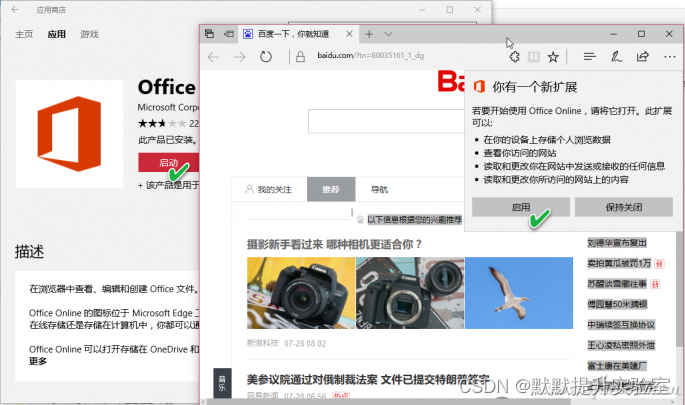This screenshot has height=405, width=685.
Task: Open the 导航 tab on Baidu
Action: [379, 190]
